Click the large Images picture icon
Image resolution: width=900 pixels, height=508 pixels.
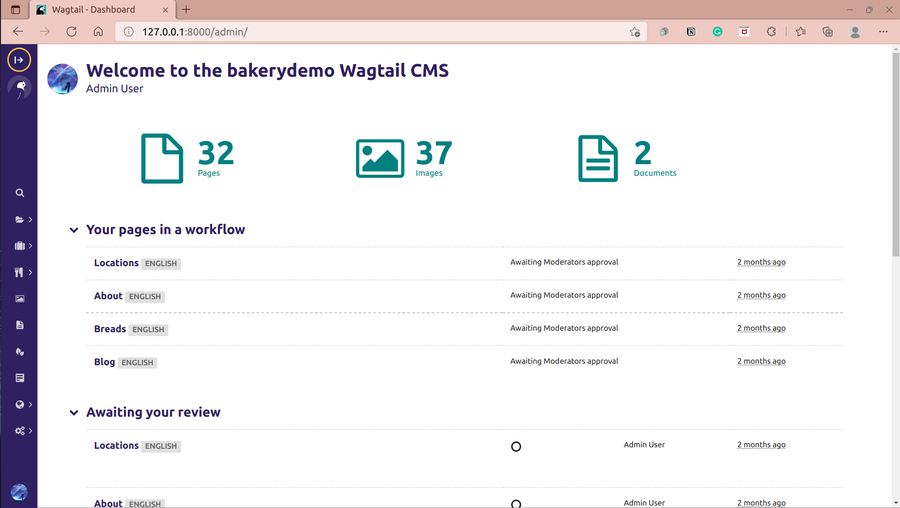click(x=380, y=158)
